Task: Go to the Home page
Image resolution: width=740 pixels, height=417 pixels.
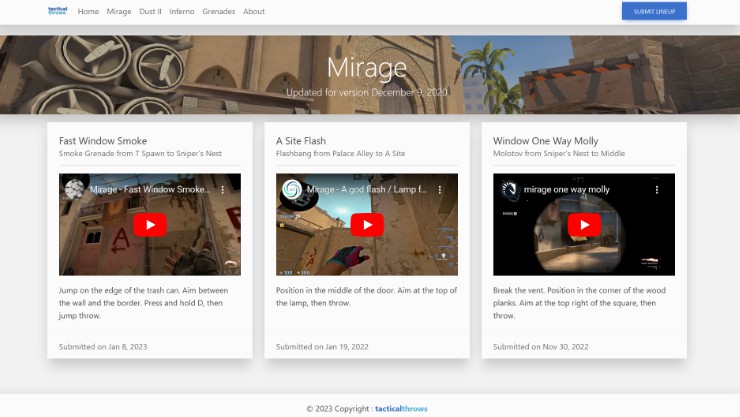Action: [x=88, y=12]
